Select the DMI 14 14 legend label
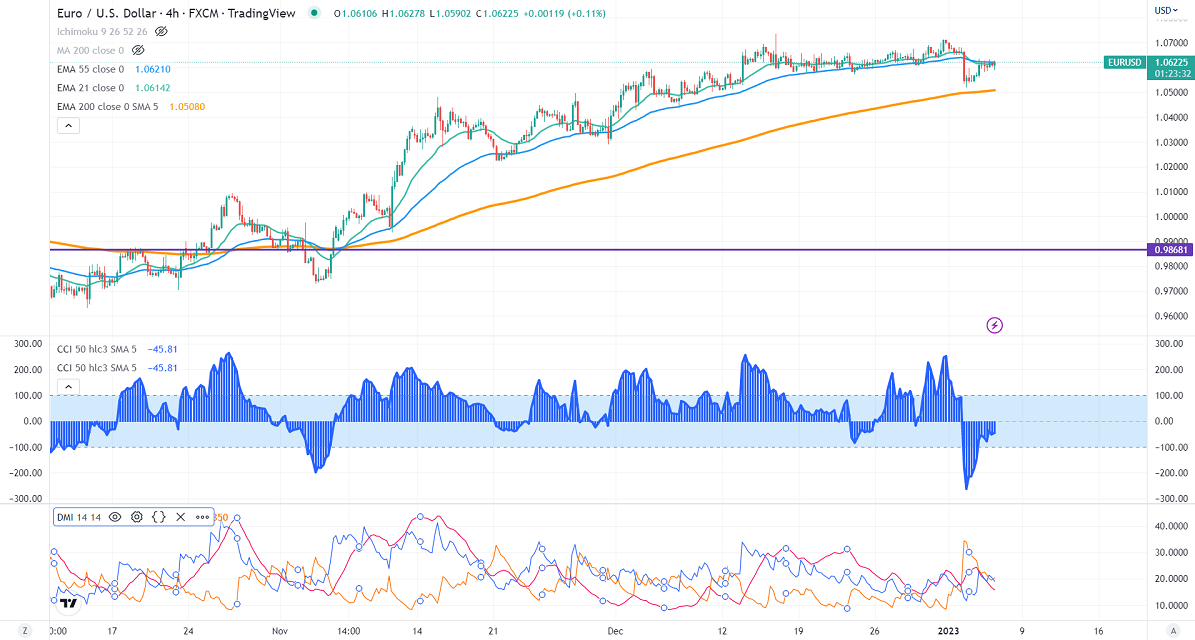Screen dimensions: 1195x640 point(79,517)
